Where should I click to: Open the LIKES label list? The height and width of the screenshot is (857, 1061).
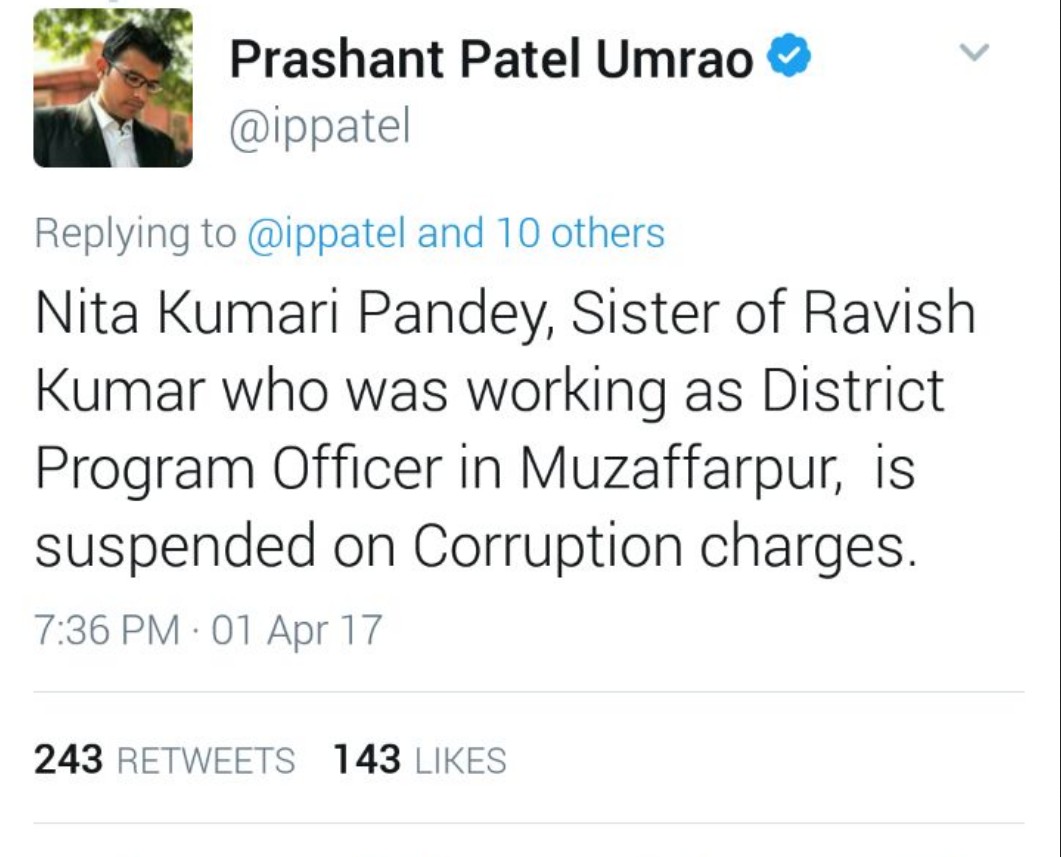[460, 761]
